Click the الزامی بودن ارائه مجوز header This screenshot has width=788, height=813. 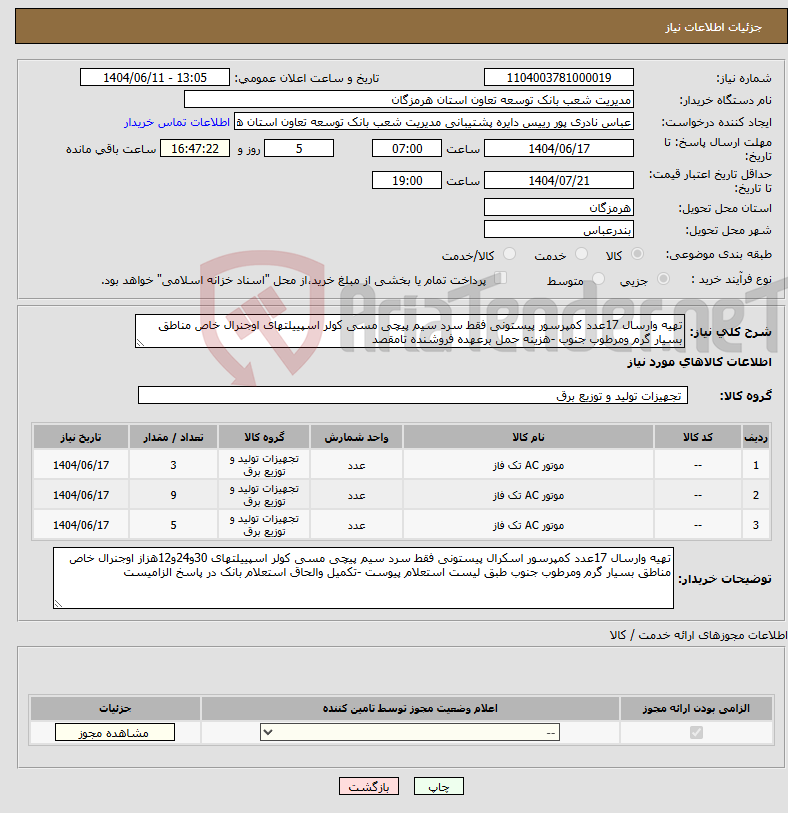[696, 708]
